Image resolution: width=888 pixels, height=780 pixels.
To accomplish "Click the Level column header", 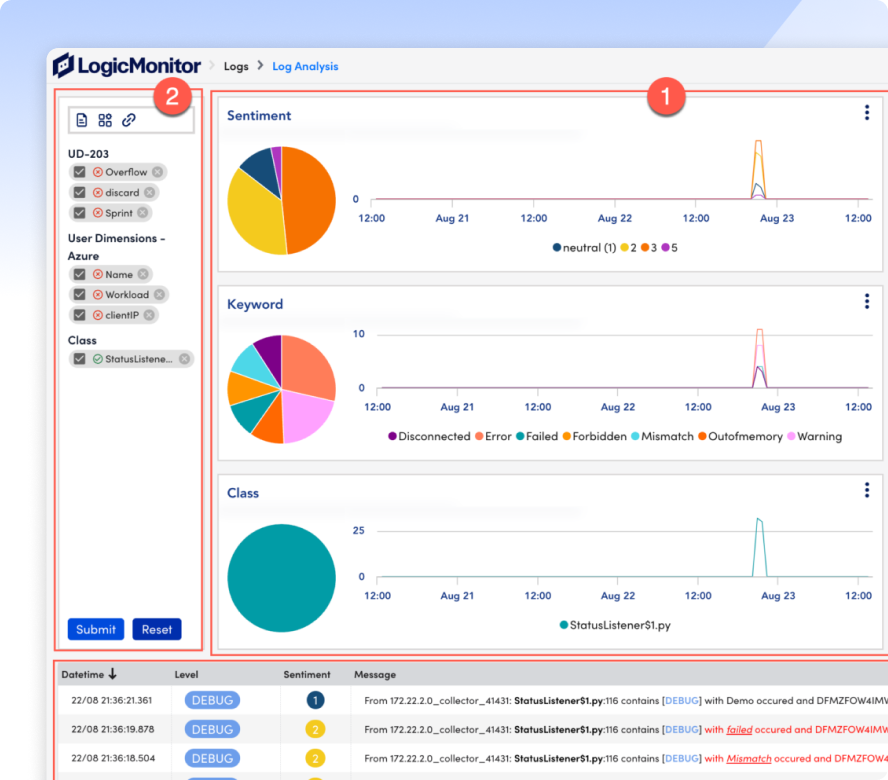I will [x=186, y=674].
